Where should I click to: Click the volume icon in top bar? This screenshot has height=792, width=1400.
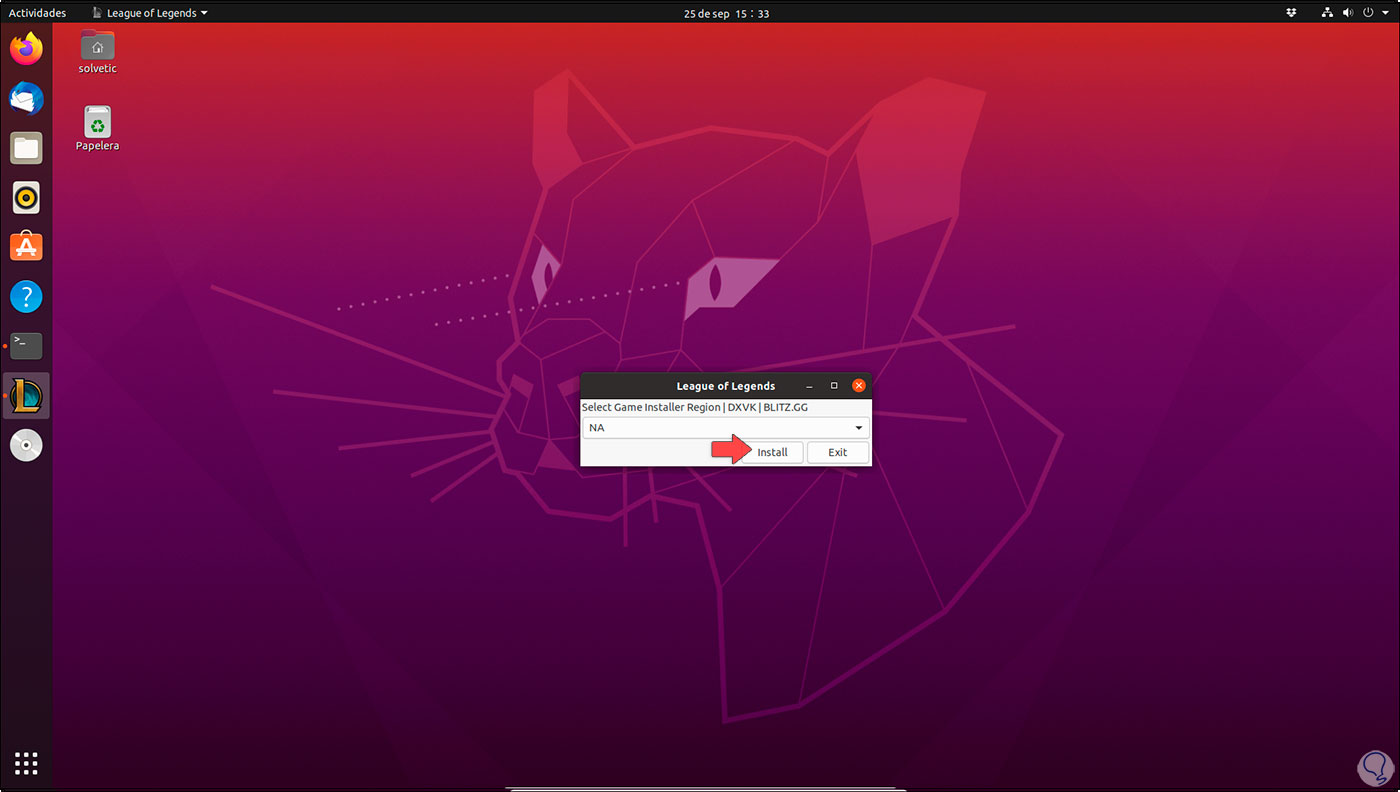click(x=1348, y=13)
